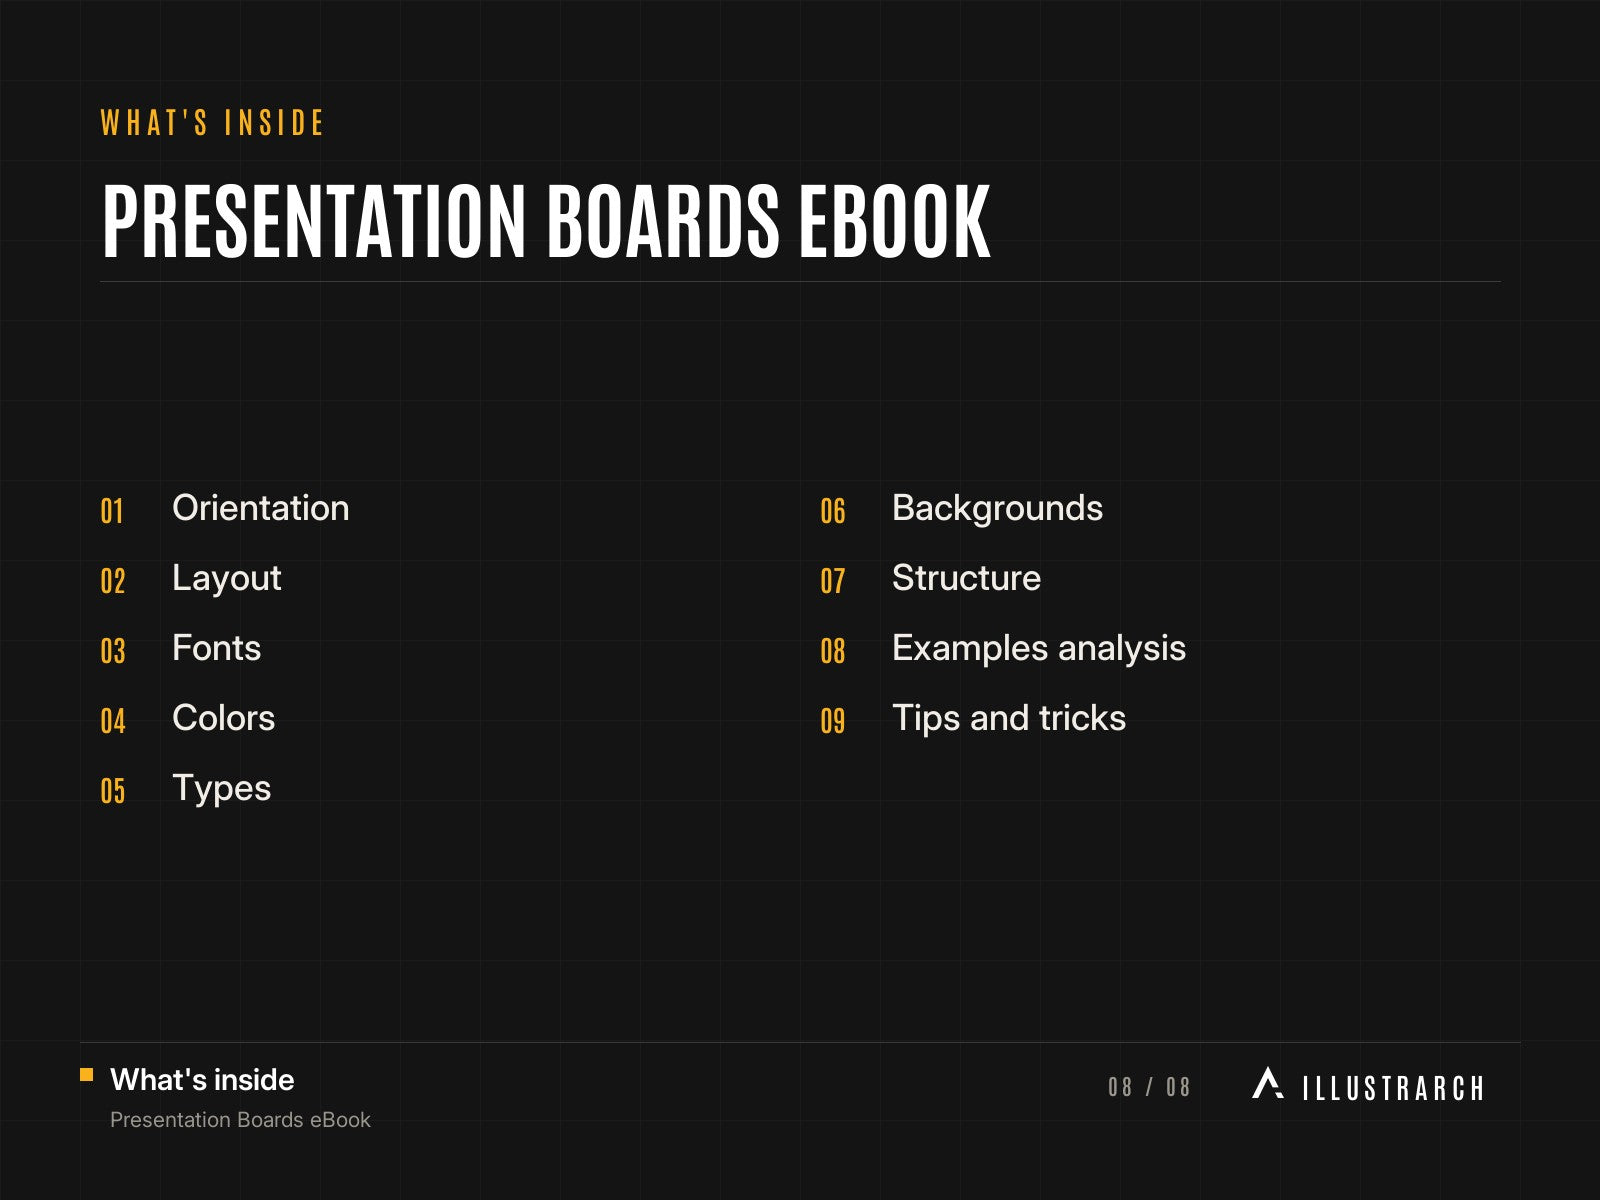Click the 'Structure' chapter title
The image size is (1600, 1200).
(967, 578)
